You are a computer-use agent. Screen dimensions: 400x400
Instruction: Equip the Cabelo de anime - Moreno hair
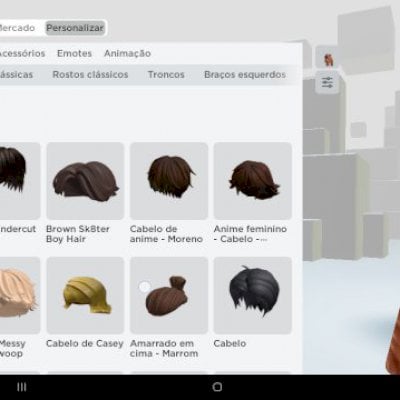(x=169, y=181)
